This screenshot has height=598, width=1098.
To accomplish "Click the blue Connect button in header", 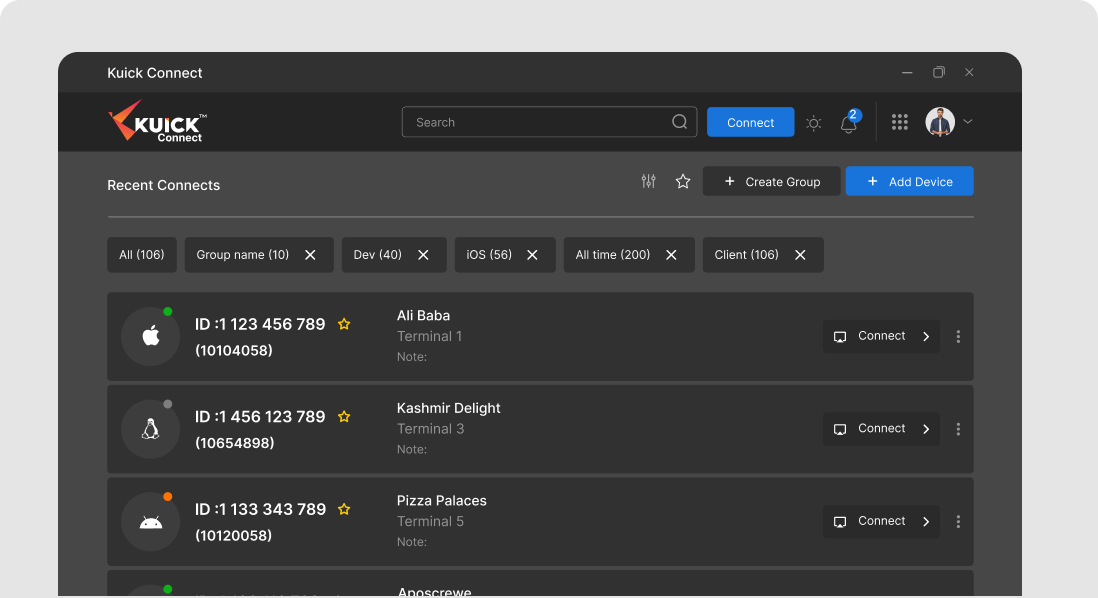I will (751, 123).
